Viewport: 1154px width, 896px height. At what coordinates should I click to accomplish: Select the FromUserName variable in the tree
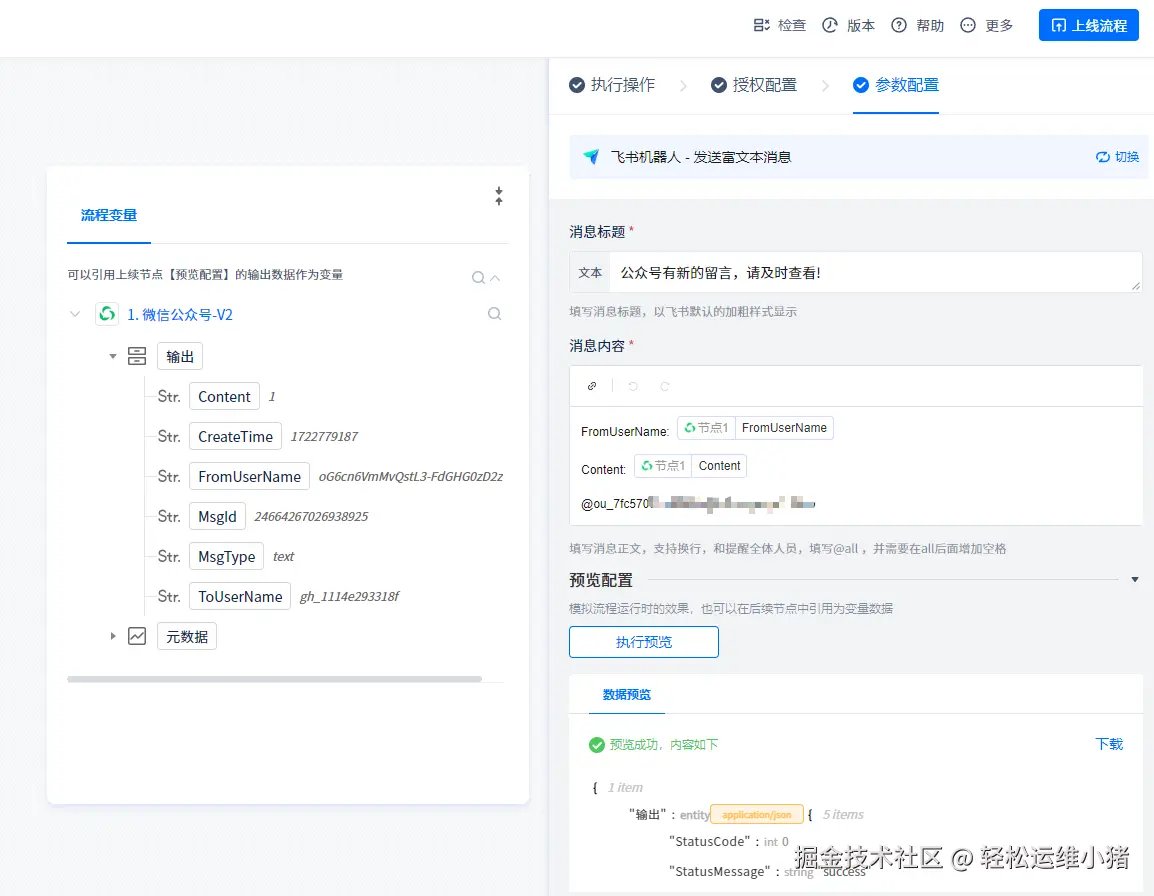coord(249,476)
